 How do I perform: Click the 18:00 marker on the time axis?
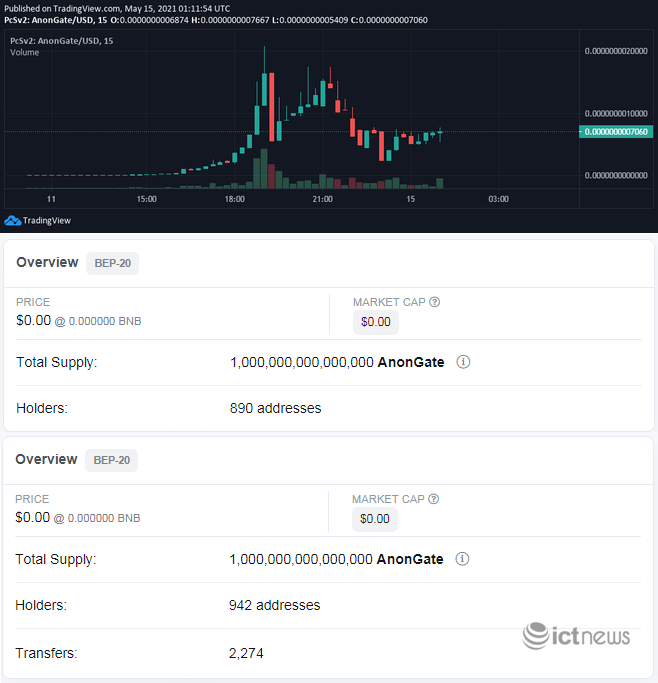tap(235, 199)
